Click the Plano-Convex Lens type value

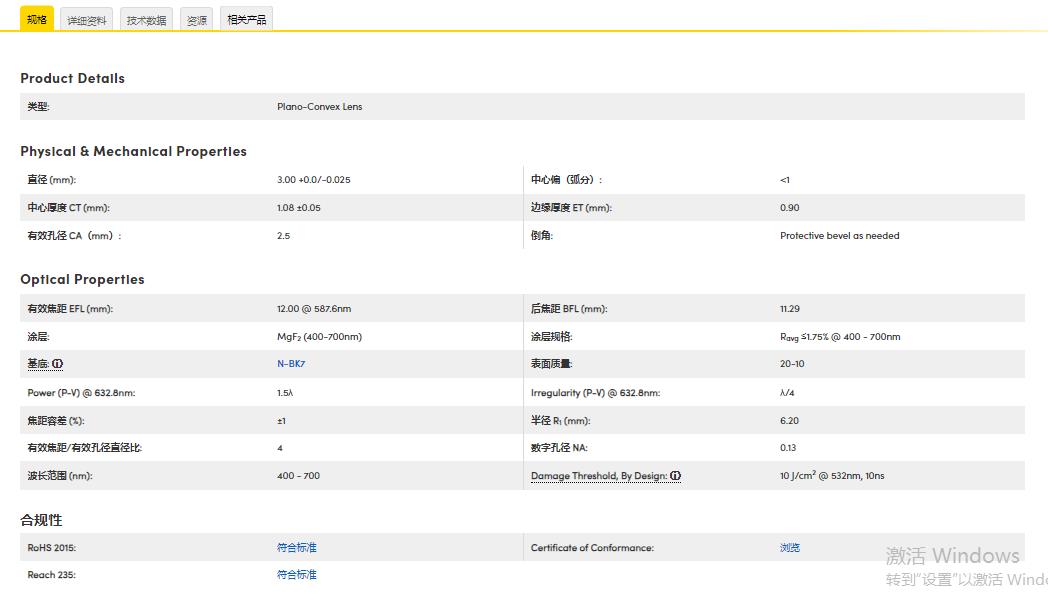pyautogui.click(x=319, y=107)
